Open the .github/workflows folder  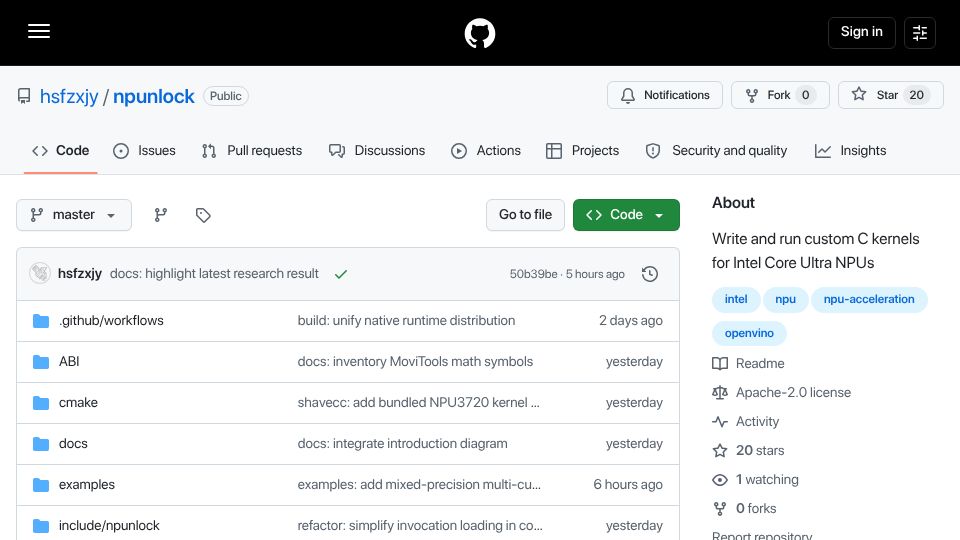tap(111, 321)
